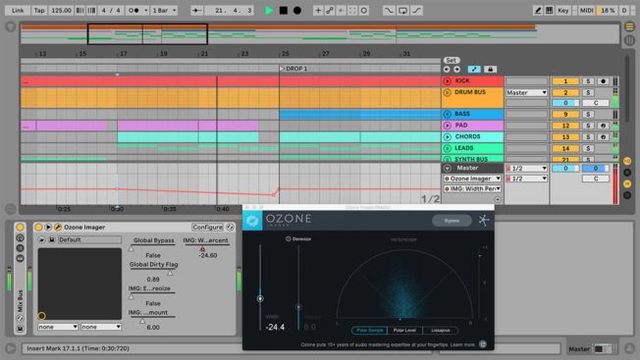The width and height of the screenshot is (640, 360).
Task: Open the Ozone Imager wrench unfold icon
Action: [58, 227]
